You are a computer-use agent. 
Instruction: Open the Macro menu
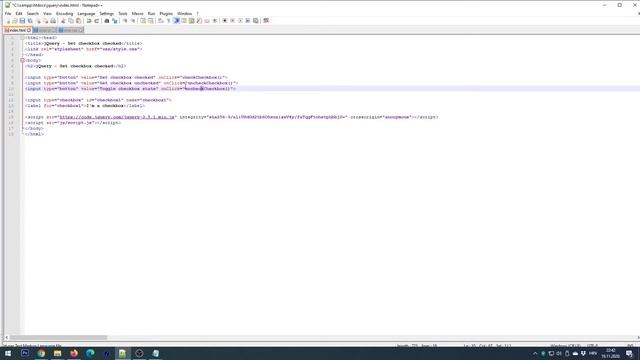(138, 13)
